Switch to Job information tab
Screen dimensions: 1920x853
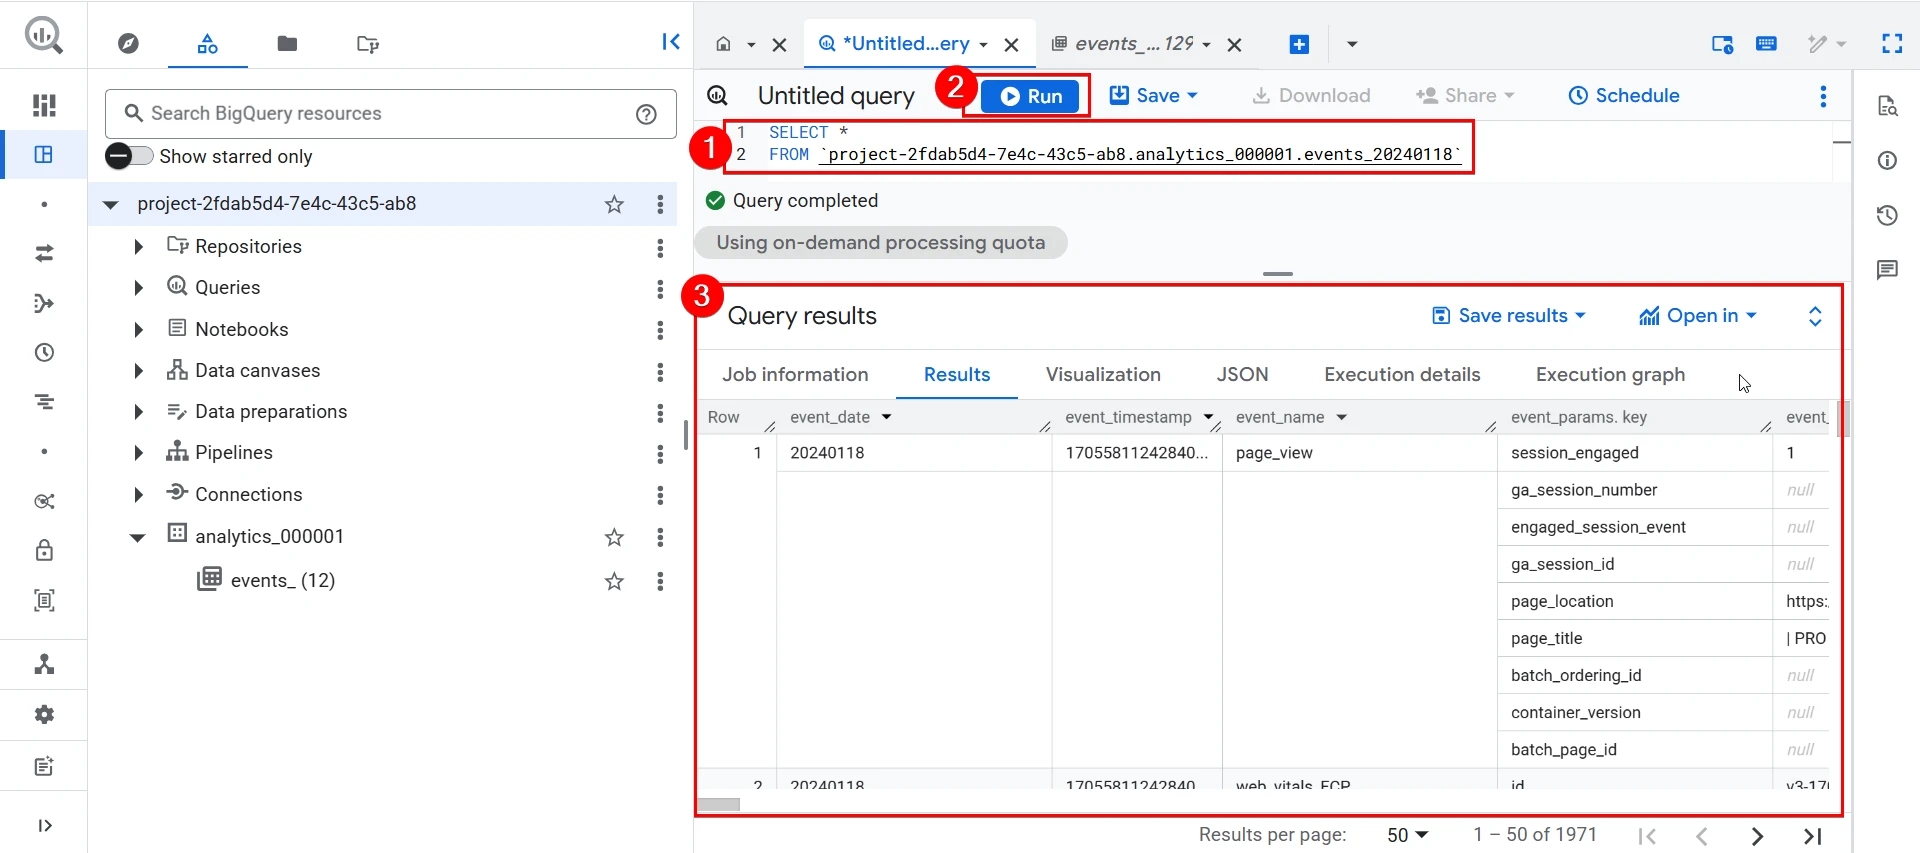point(795,375)
